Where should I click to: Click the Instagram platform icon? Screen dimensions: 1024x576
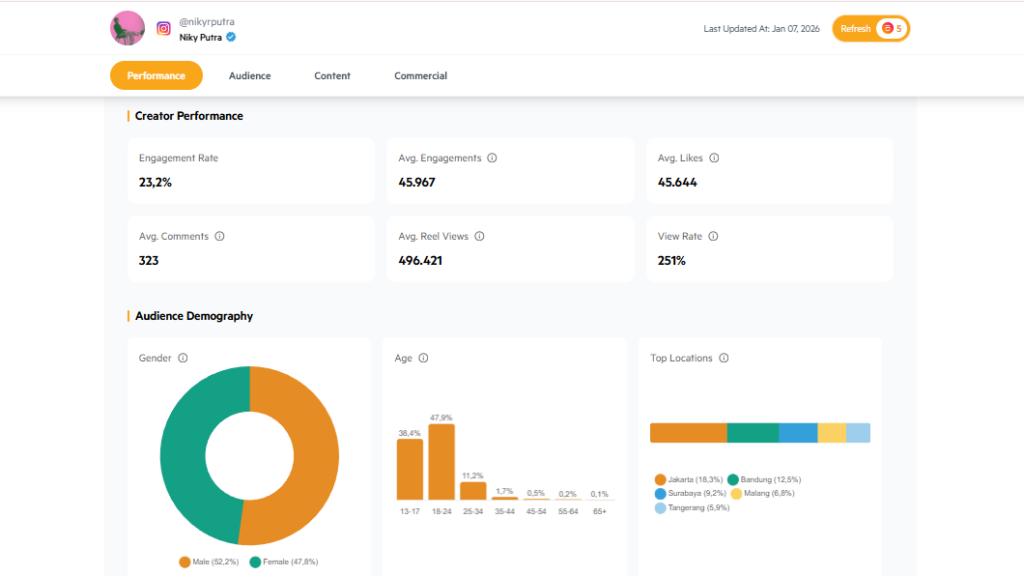(164, 29)
